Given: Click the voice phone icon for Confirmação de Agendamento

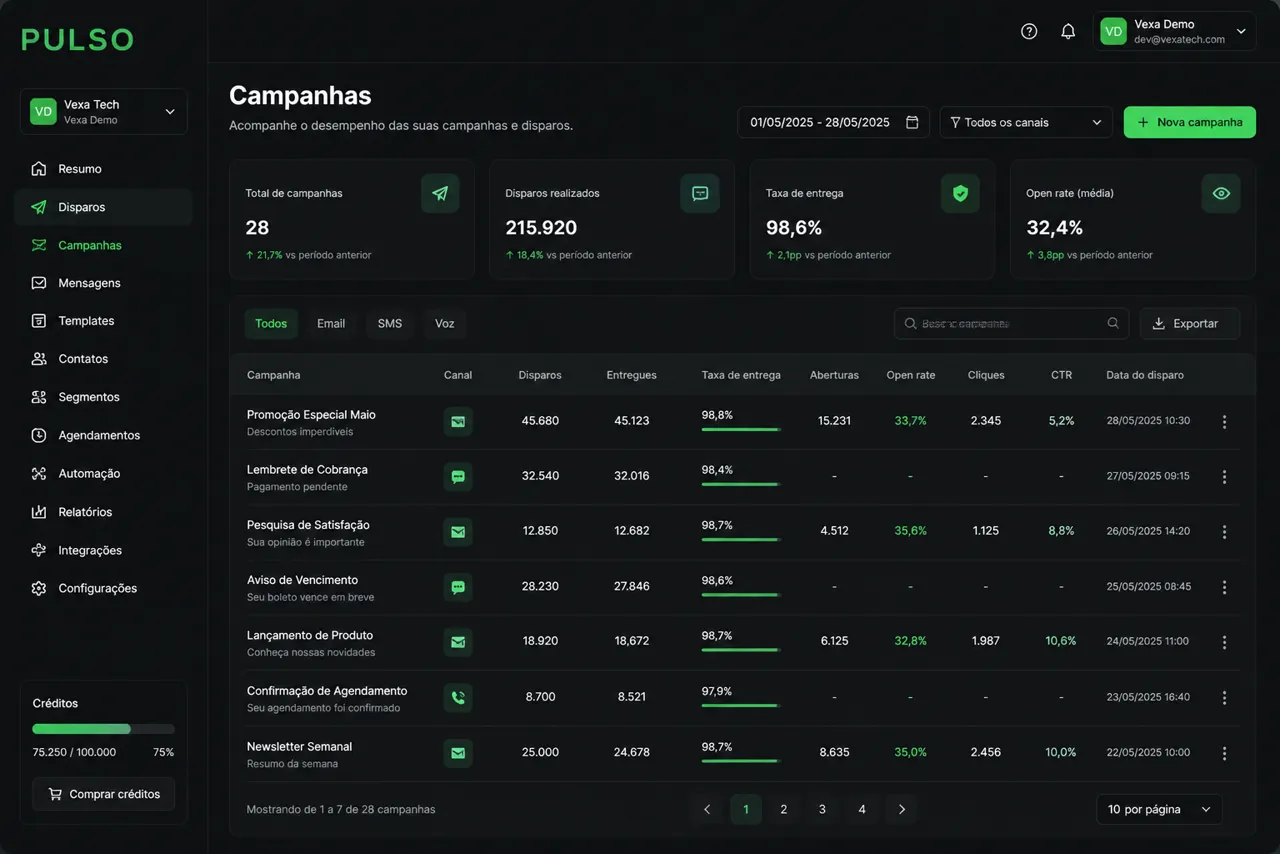Looking at the screenshot, I should (x=458, y=697).
